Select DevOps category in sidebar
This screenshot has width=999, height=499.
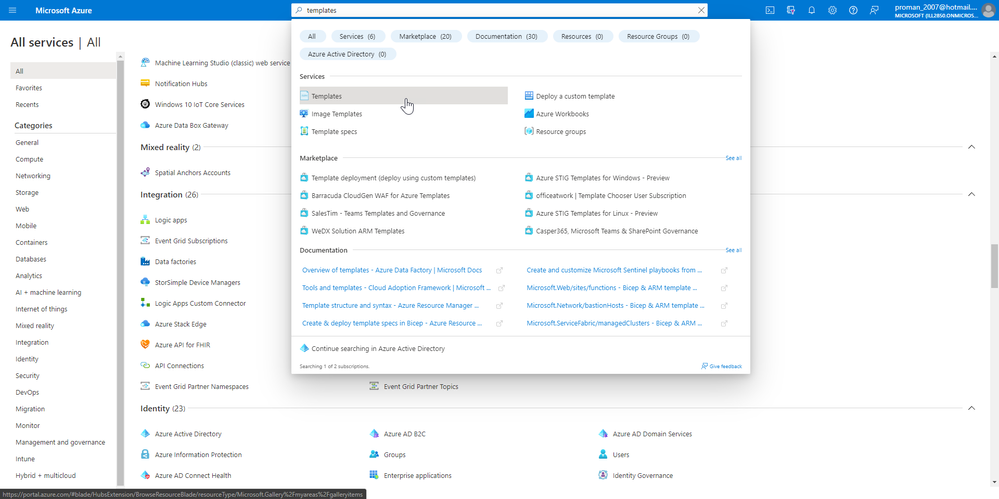point(27,392)
